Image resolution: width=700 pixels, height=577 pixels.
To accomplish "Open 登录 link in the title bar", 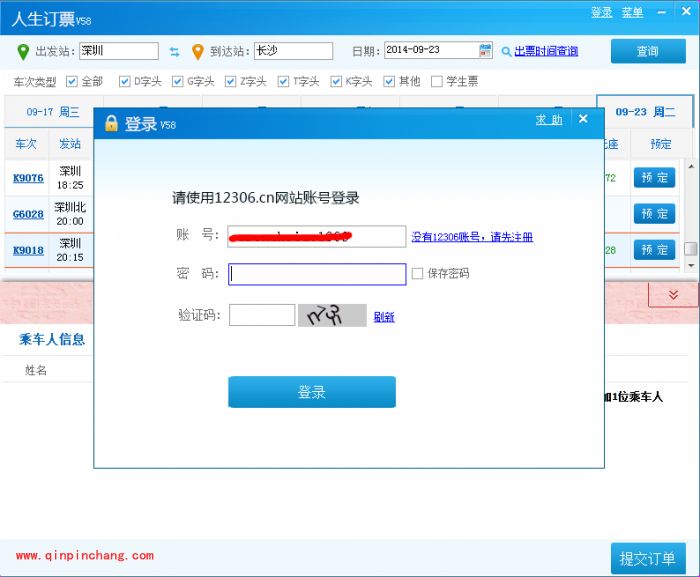I will click(x=601, y=12).
